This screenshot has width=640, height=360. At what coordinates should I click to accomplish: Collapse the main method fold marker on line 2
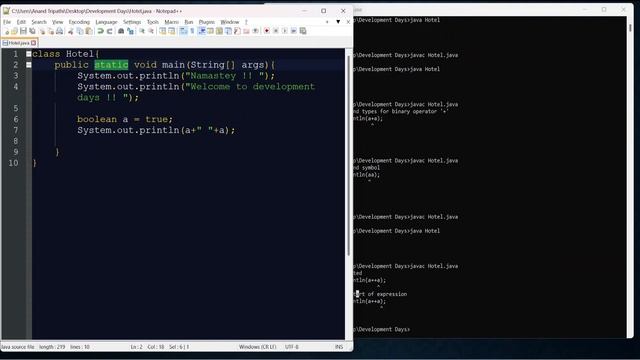[29, 65]
